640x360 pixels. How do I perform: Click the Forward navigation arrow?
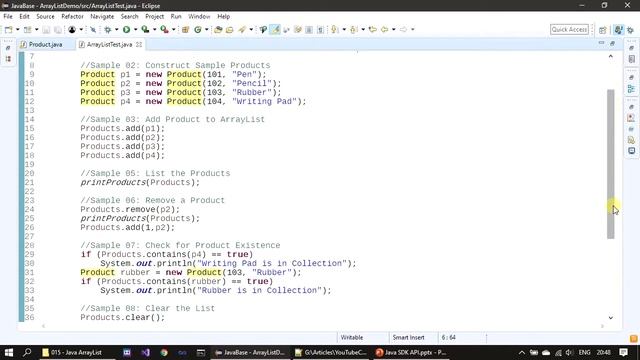click(403, 30)
